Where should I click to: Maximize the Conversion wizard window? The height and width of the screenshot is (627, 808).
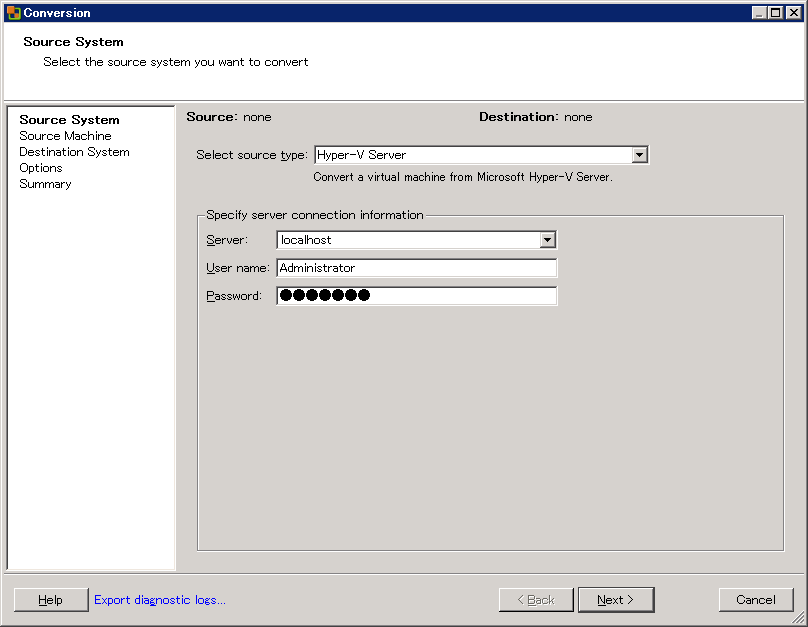coord(776,13)
